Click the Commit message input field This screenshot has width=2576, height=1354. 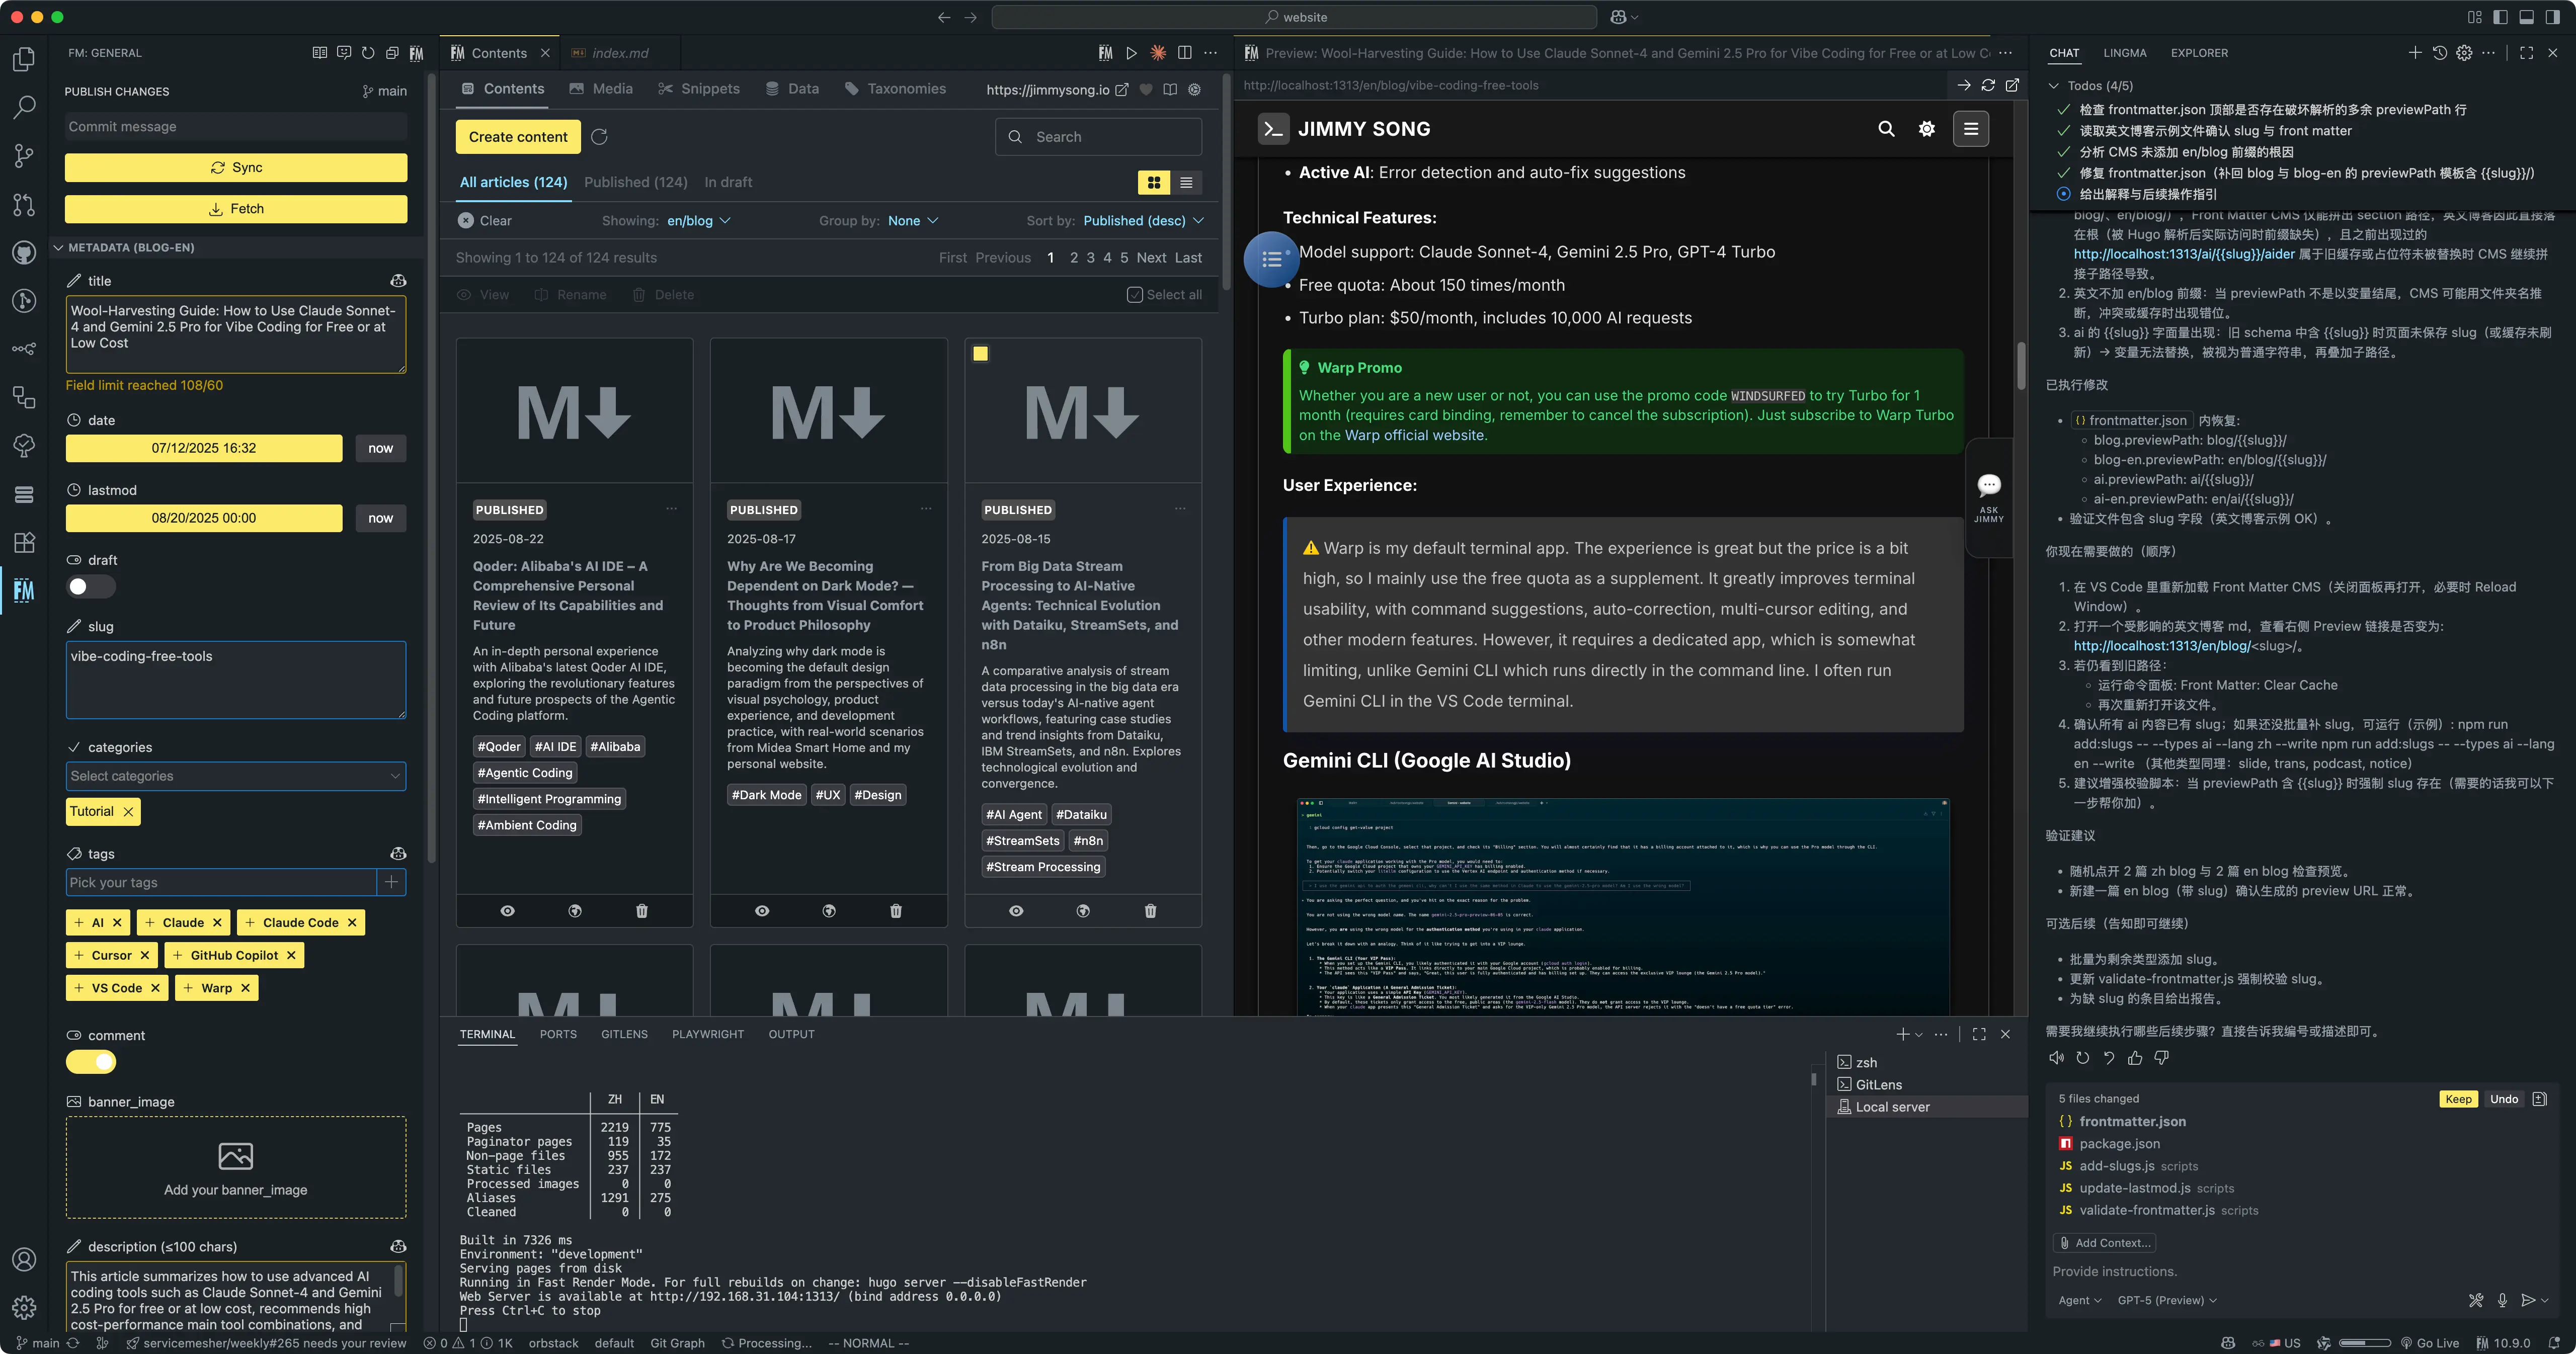[x=236, y=127]
